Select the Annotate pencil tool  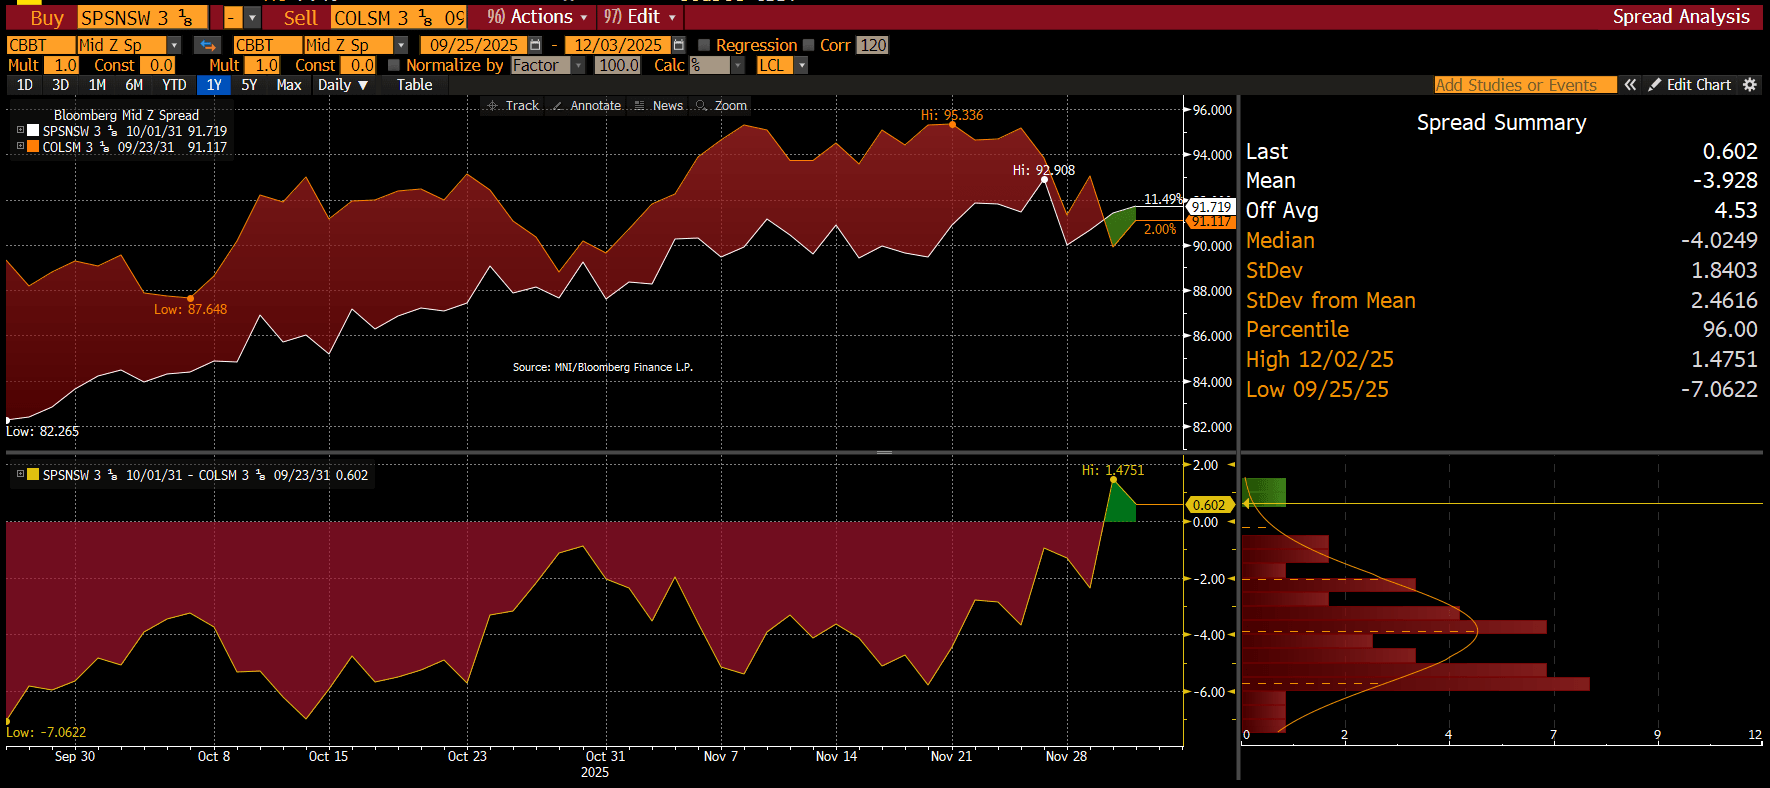(x=587, y=105)
